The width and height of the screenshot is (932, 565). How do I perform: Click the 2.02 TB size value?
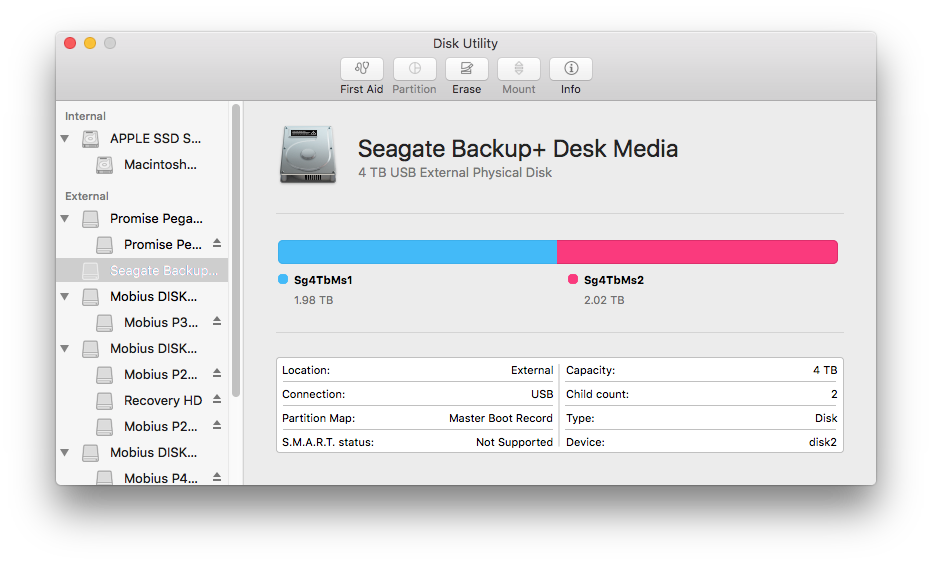(604, 300)
